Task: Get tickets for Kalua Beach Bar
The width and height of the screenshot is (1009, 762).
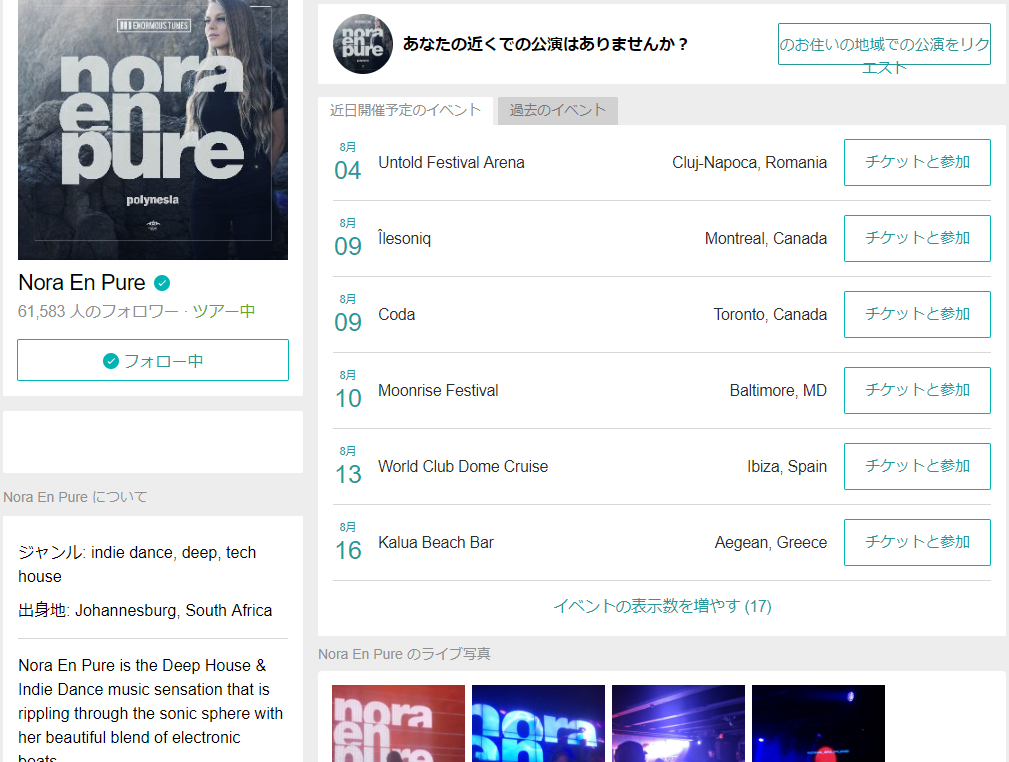Action: pos(917,542)
